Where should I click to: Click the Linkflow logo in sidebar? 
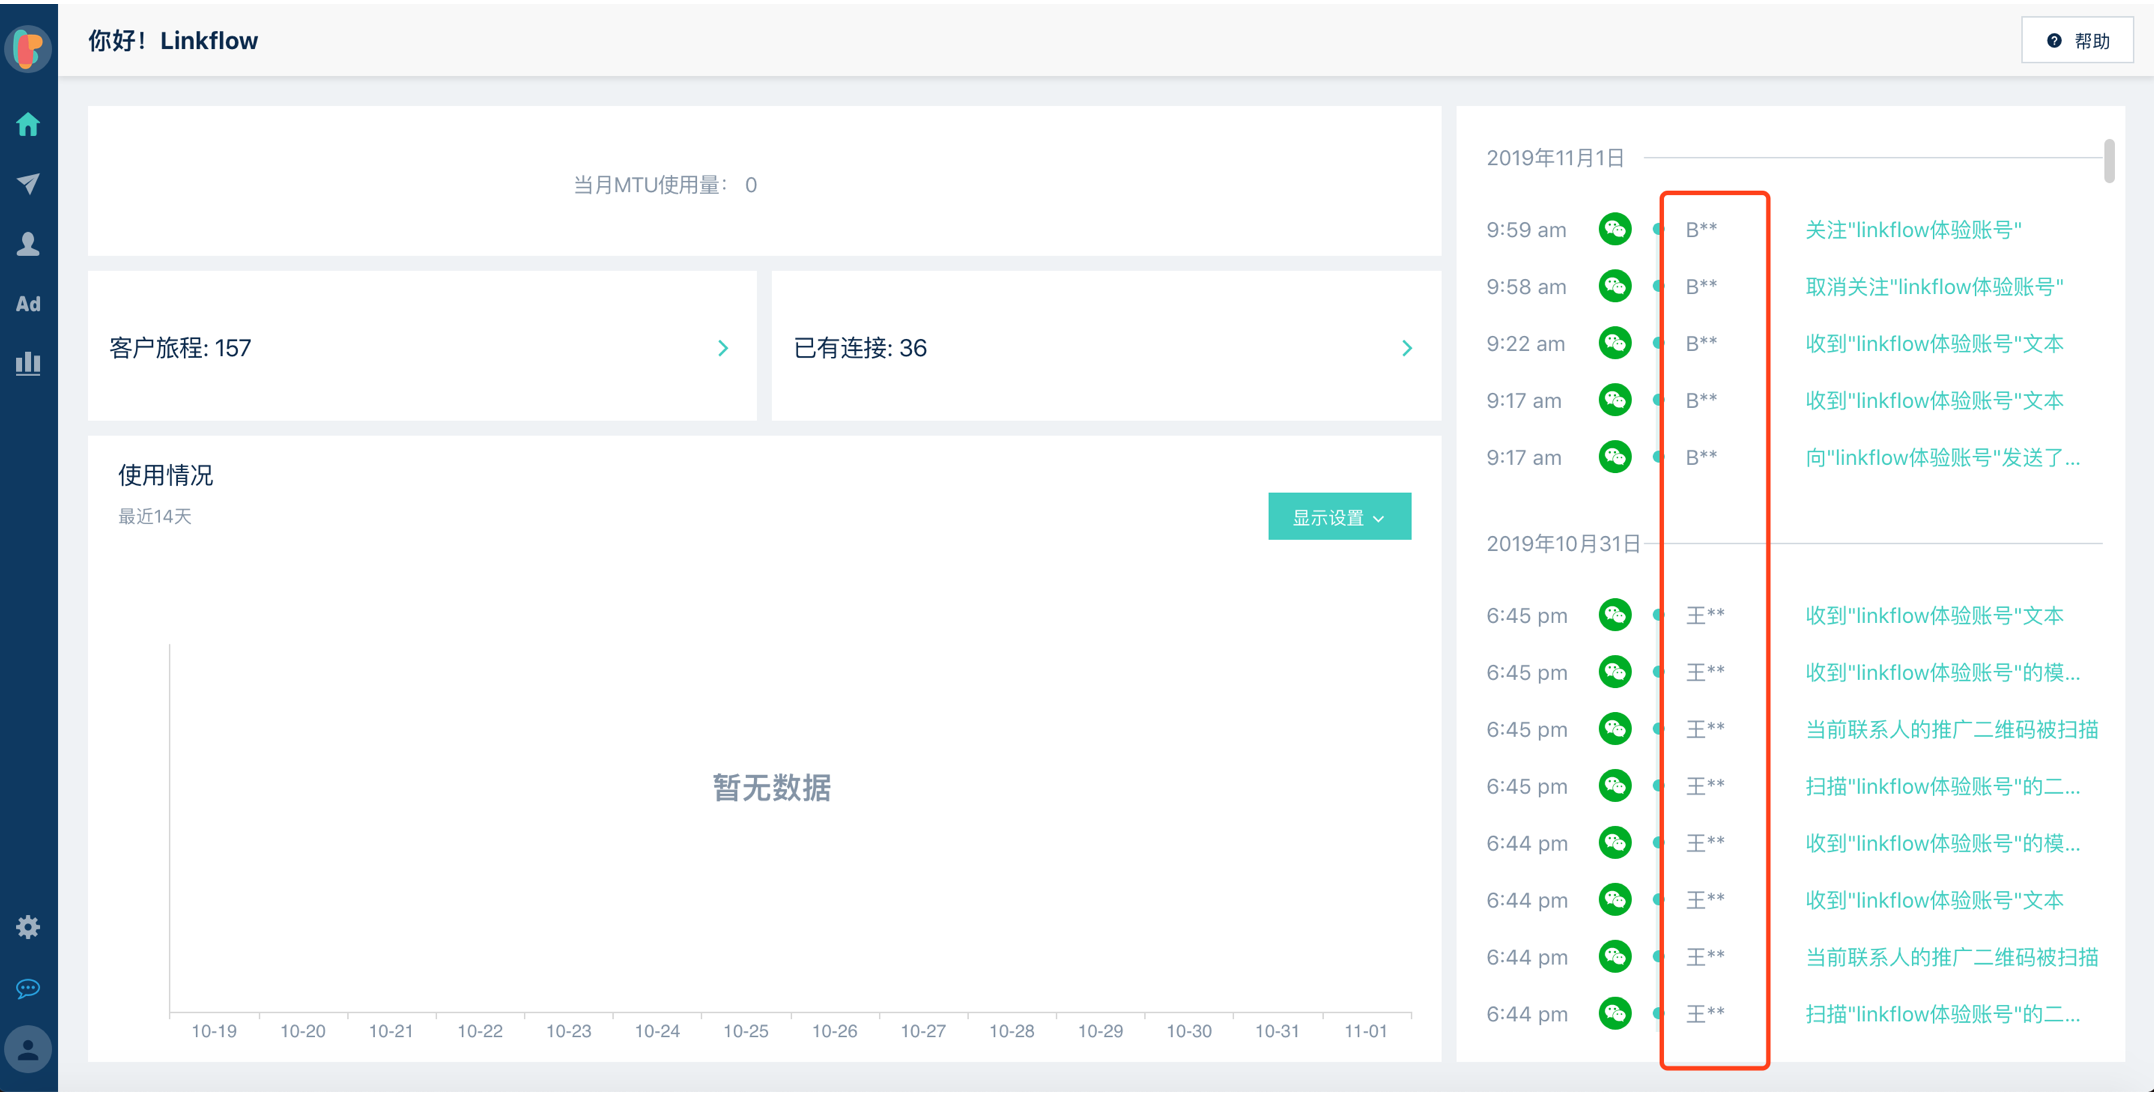[28, 47]
